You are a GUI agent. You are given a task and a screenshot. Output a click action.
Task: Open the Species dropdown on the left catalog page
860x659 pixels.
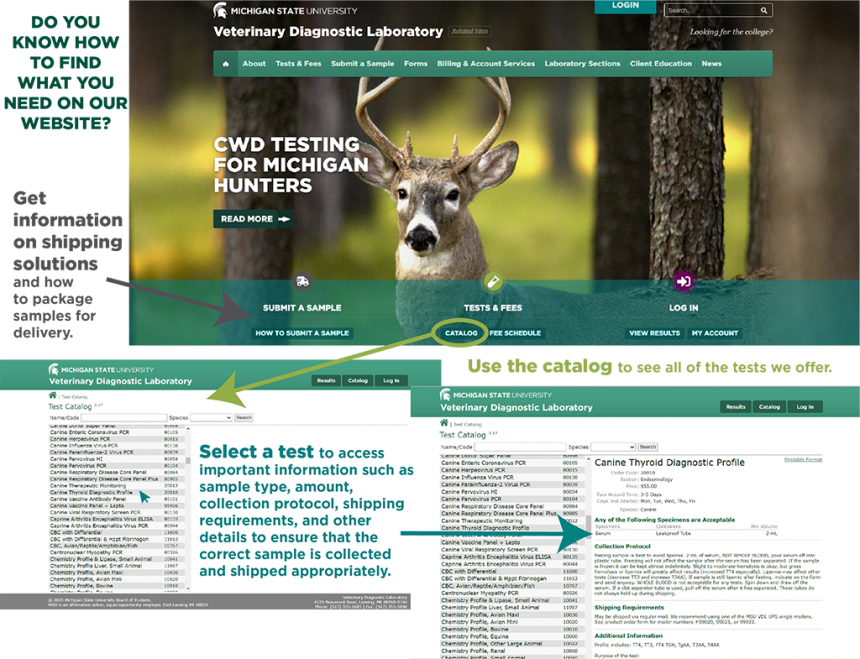click(211, 418)
